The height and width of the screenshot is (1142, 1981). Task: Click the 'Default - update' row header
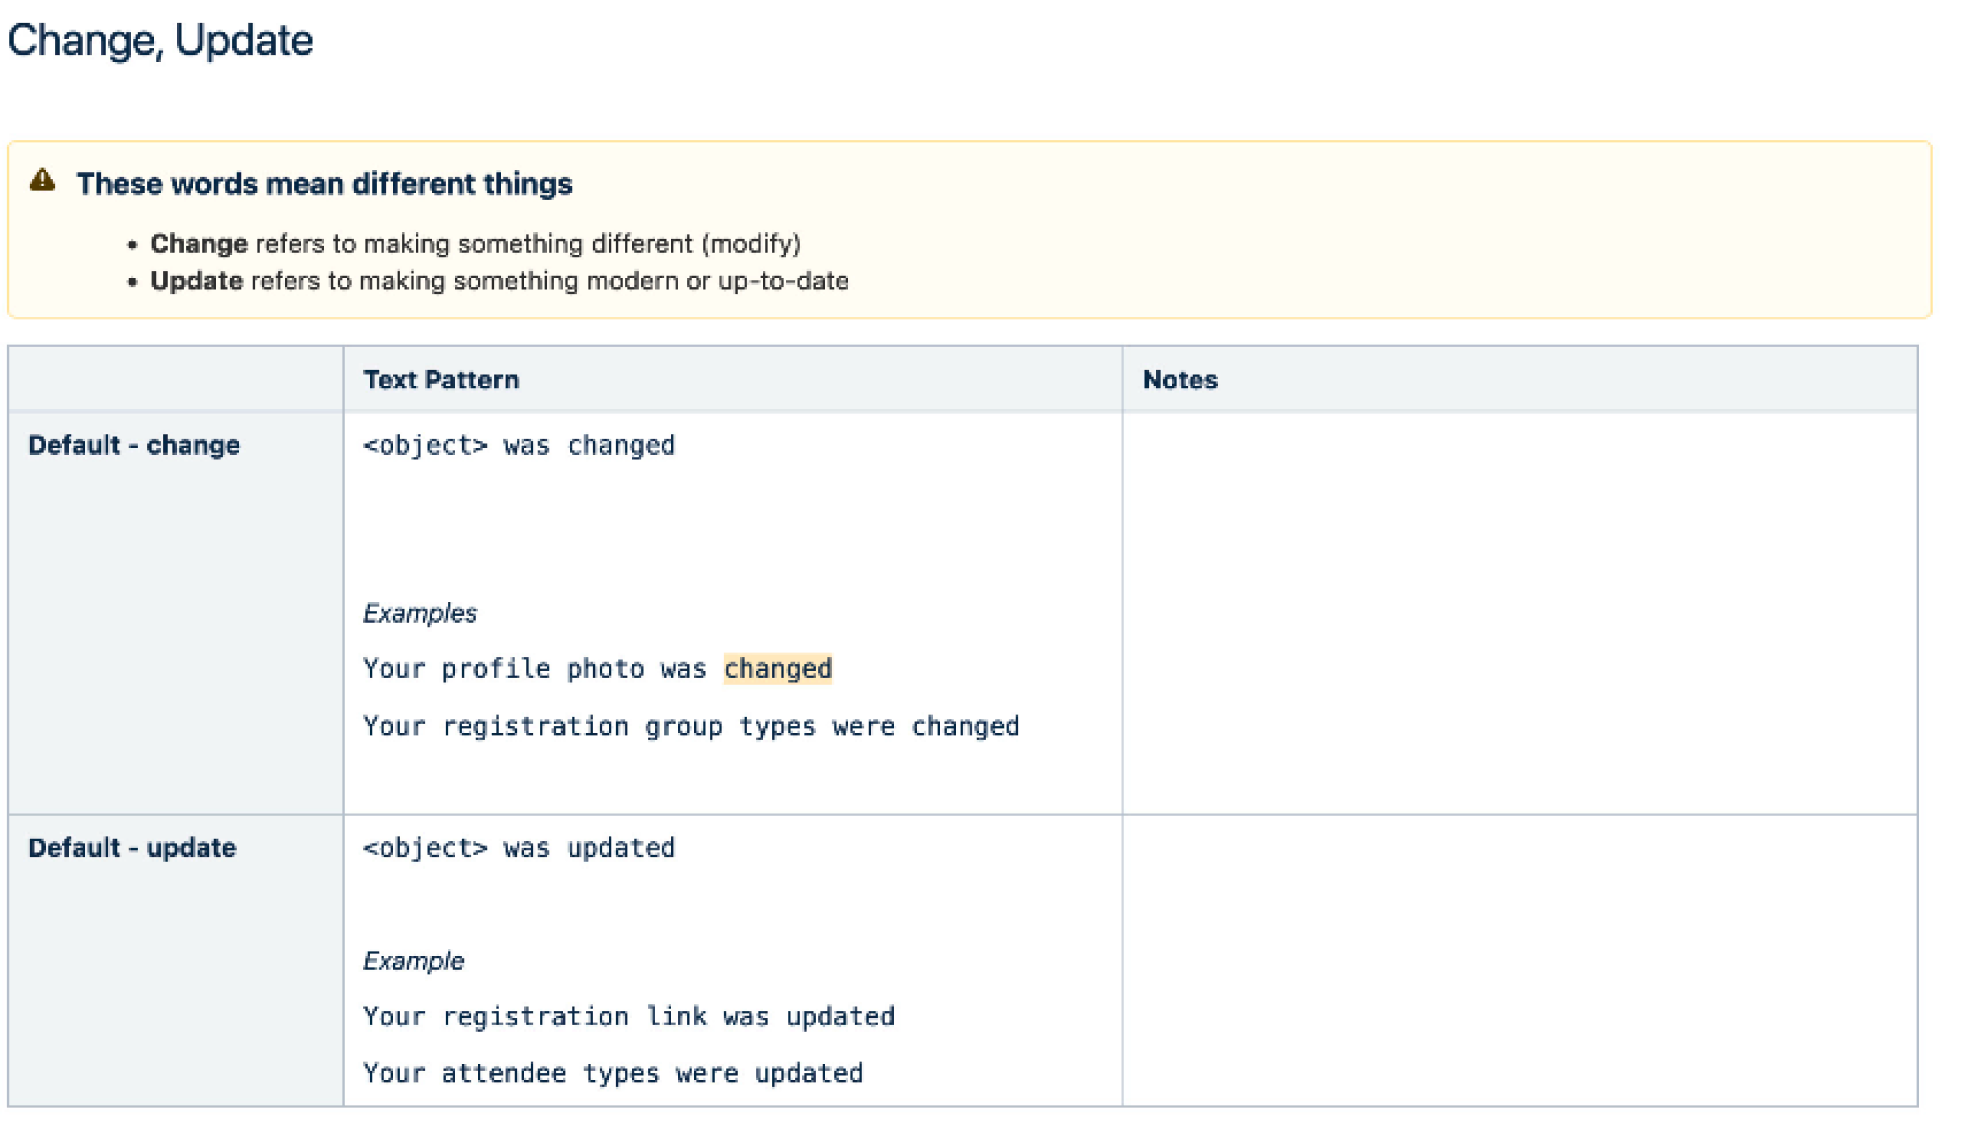132,848
